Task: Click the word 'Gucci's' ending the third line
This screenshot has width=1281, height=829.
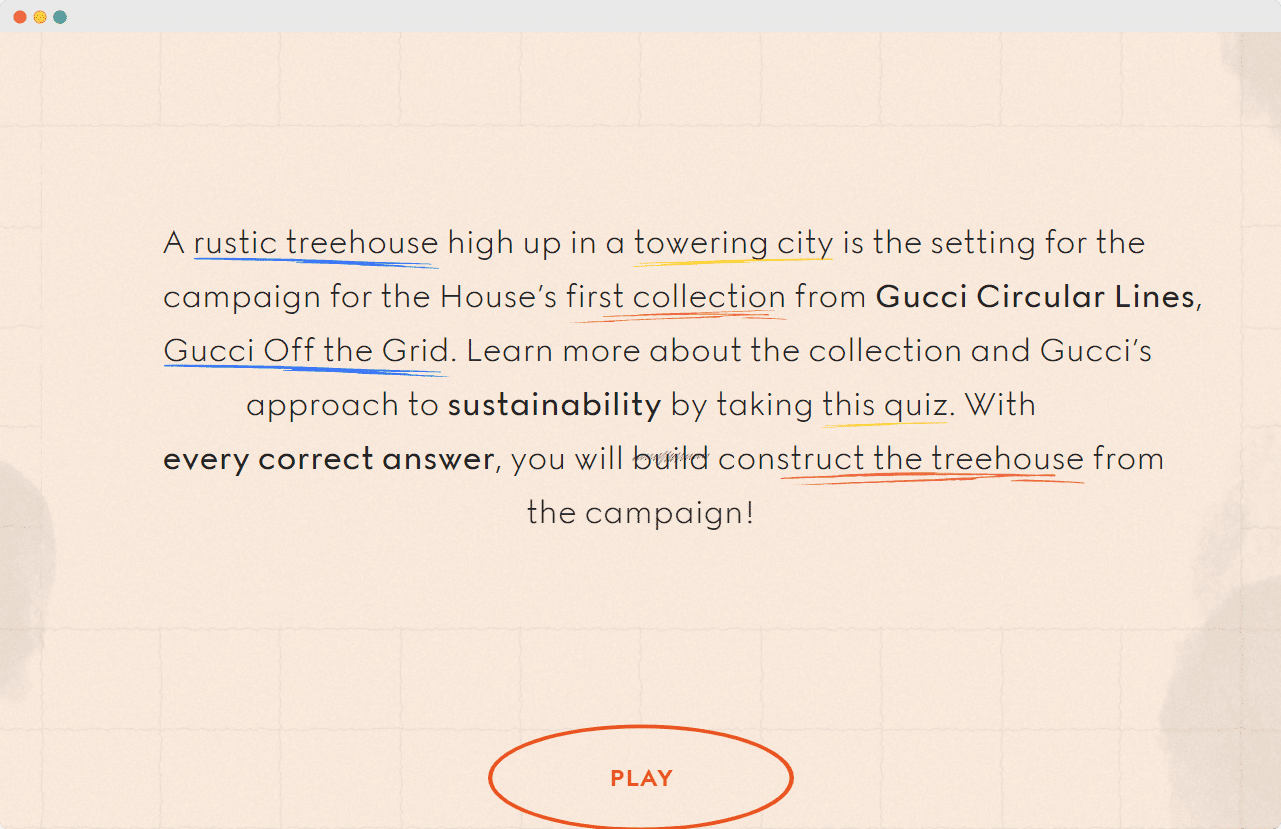Action: [1096, 351]
